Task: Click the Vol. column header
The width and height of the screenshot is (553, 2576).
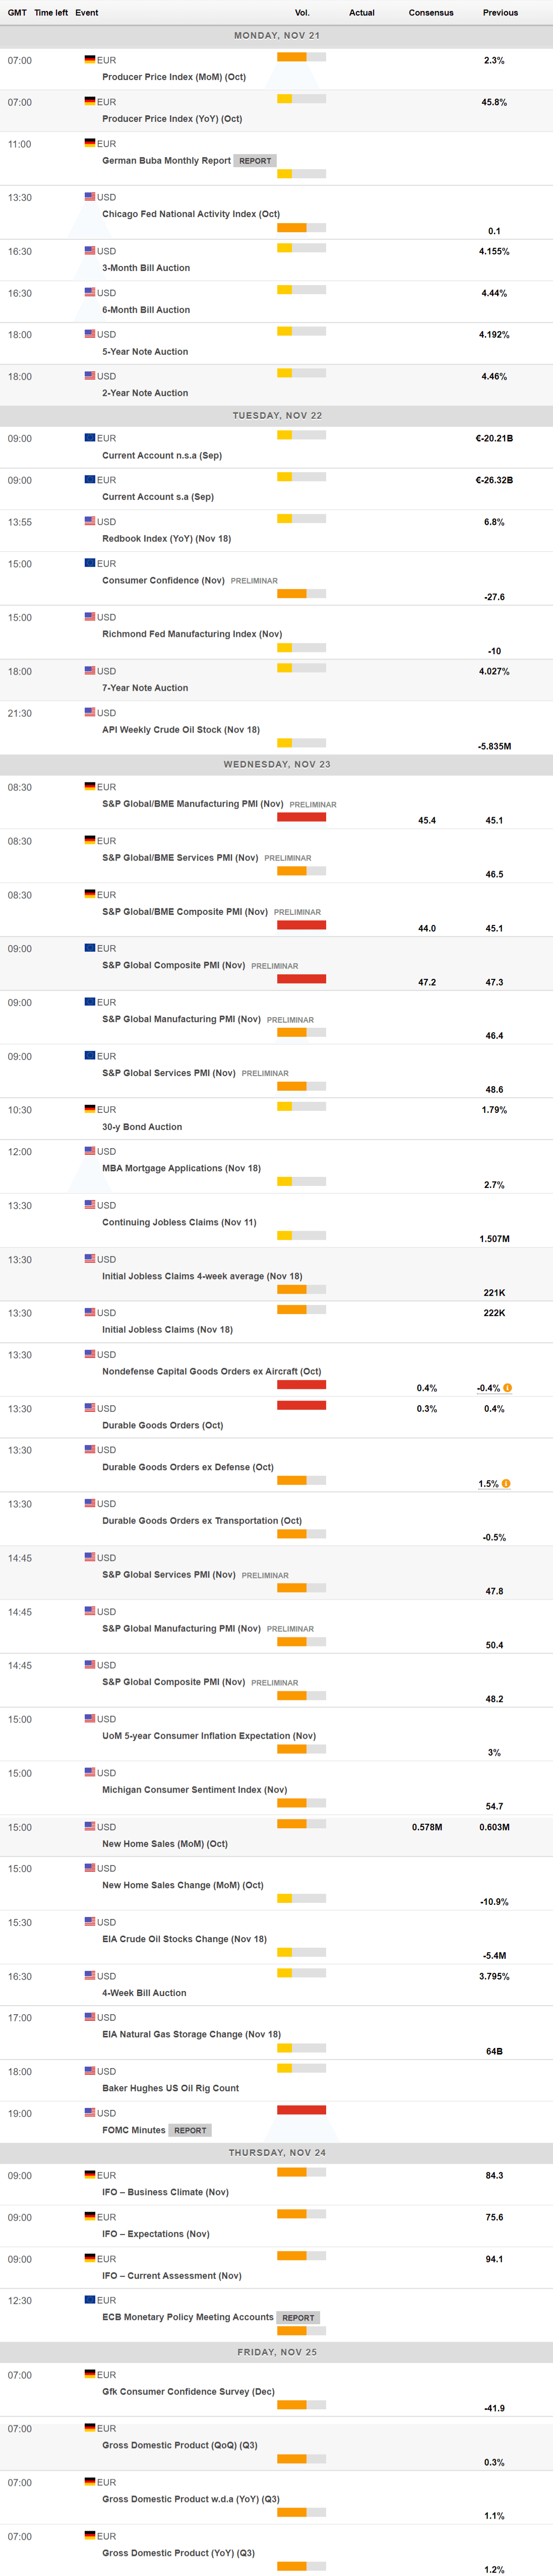Action: point(302,13)
